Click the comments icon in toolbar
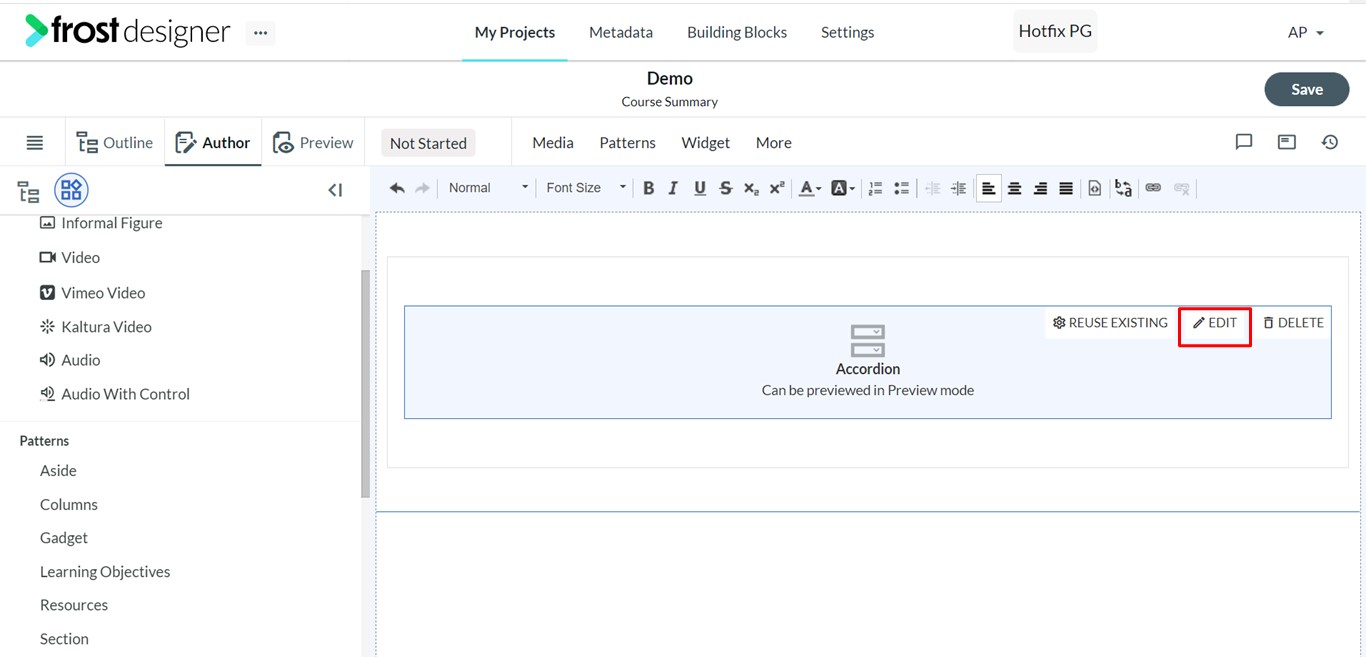Image resolution: width=1366 pixels, height=657 pixels. [x=1244, y=142]
